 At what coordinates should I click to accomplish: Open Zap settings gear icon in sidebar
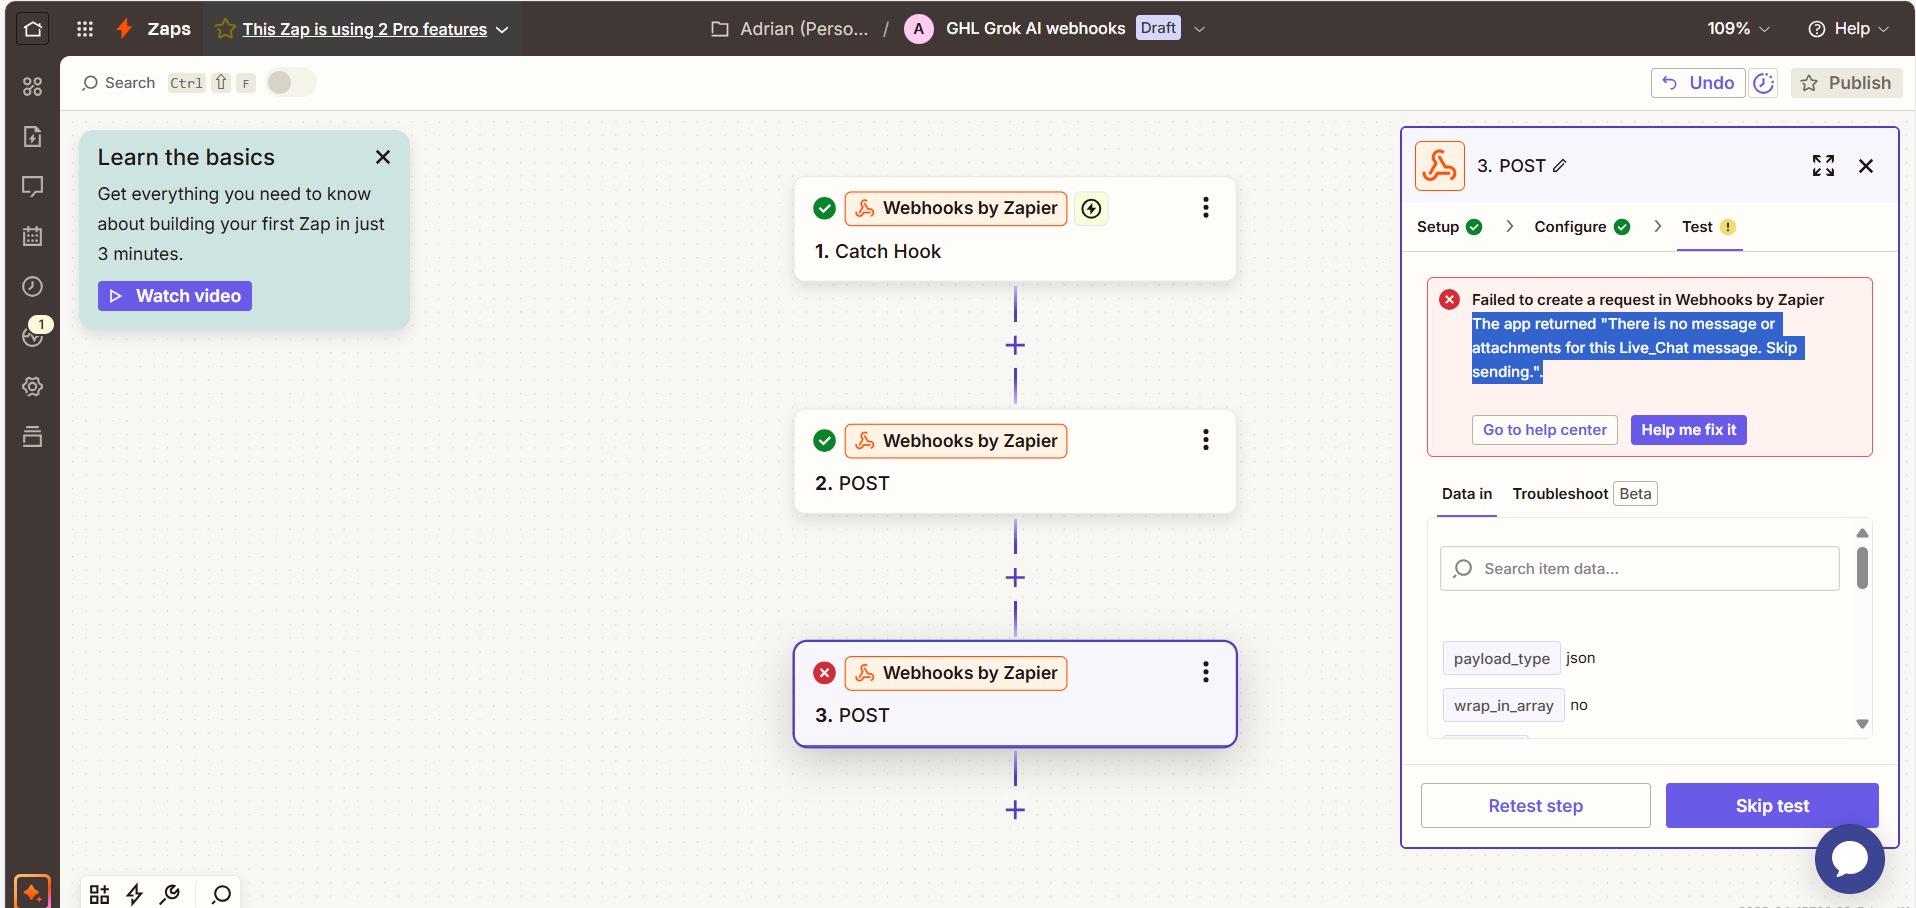coord(33,387)
